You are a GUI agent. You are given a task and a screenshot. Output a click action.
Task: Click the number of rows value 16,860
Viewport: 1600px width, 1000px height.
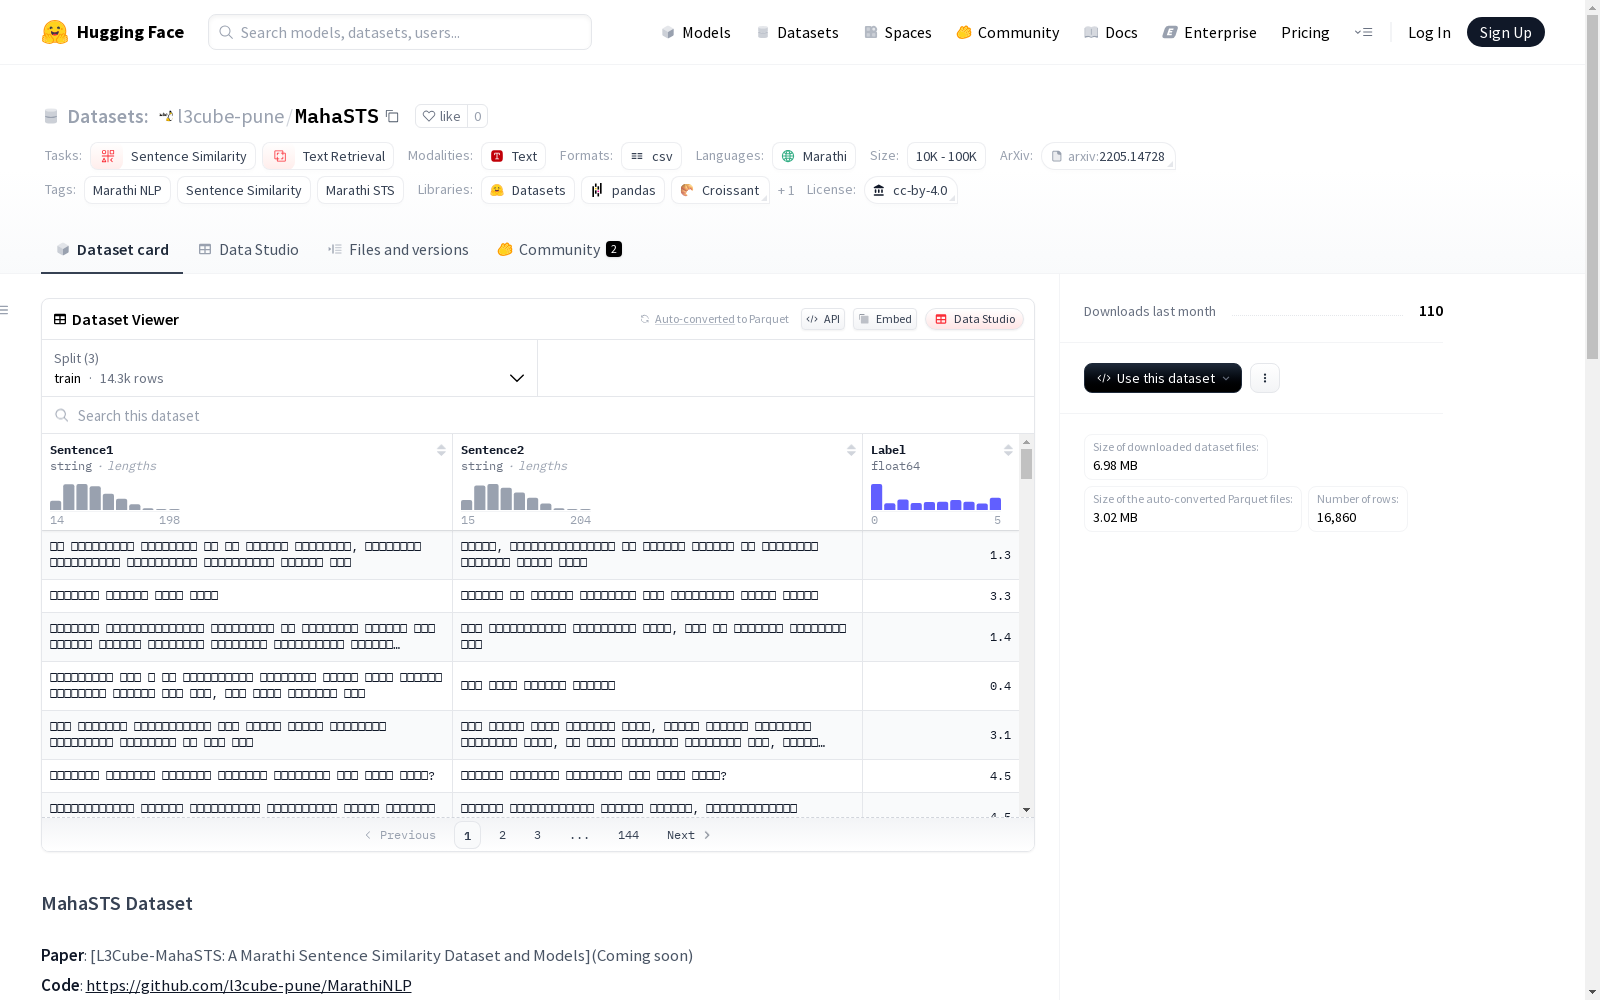(1337, 518)
